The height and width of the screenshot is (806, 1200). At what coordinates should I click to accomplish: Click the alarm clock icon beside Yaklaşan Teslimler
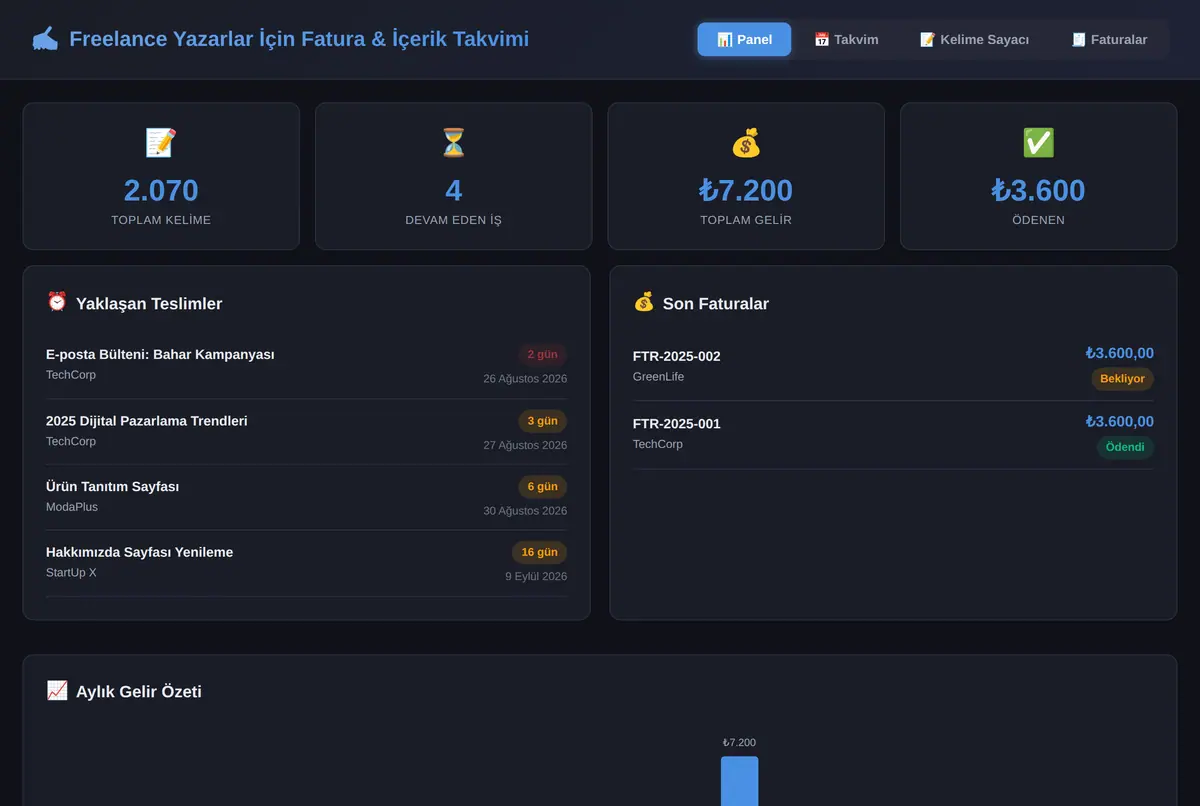57,302
